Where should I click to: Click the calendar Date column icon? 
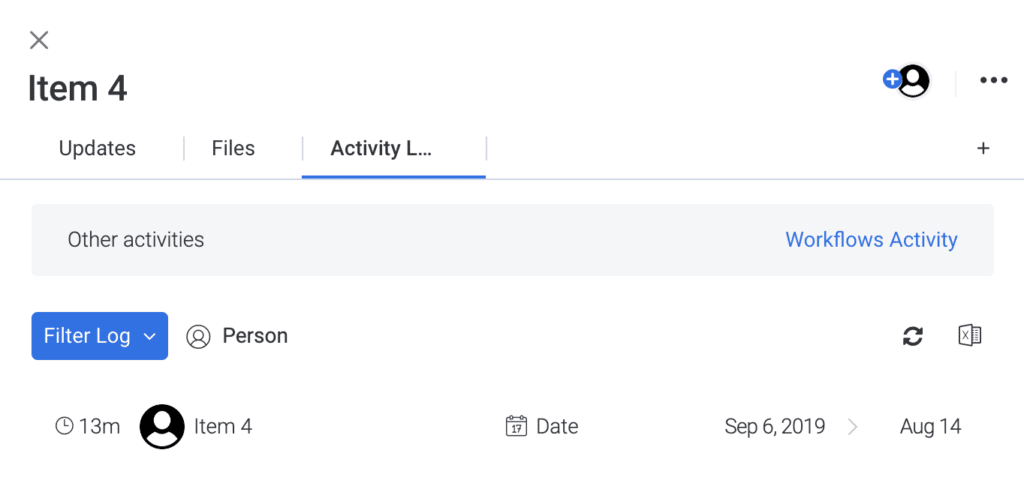pyautogui.click(x=516, y=426)
